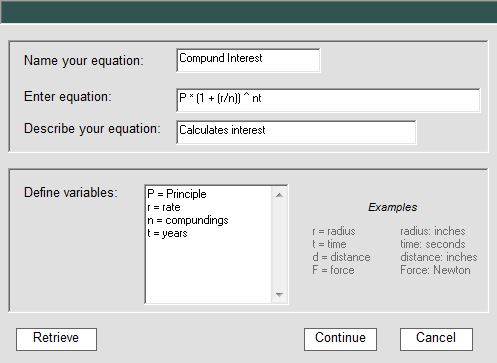Click up arrow of variables scrollbar

click(x=279, y=195)
